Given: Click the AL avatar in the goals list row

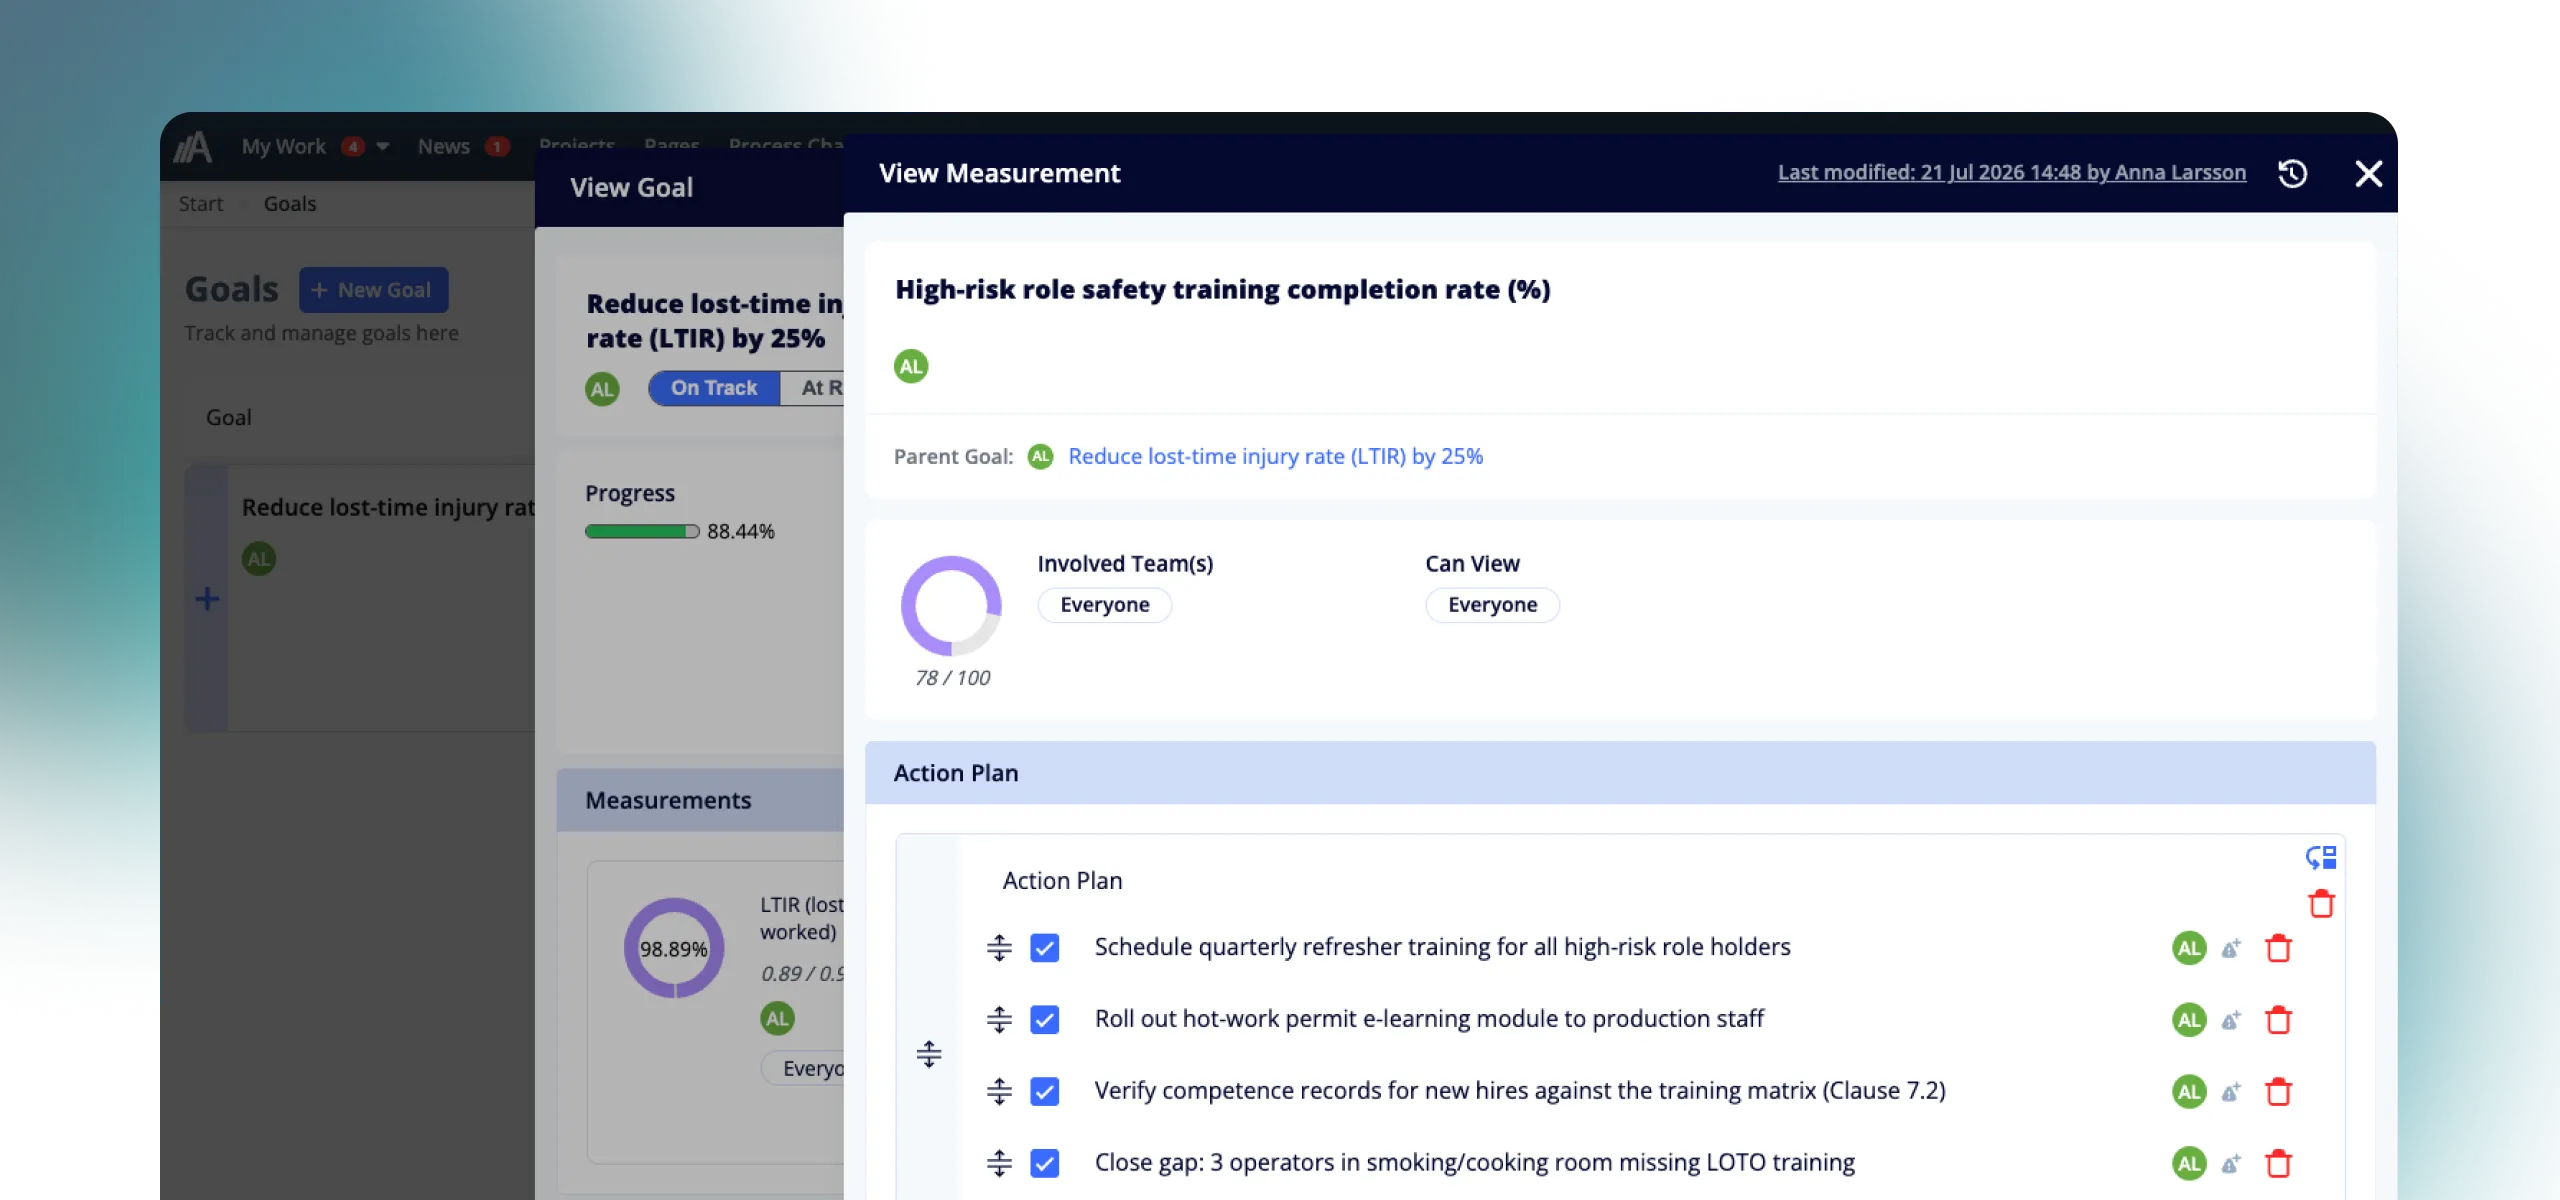Looking at the screenshot, I should pyautogui.click(x=259, y=559).
